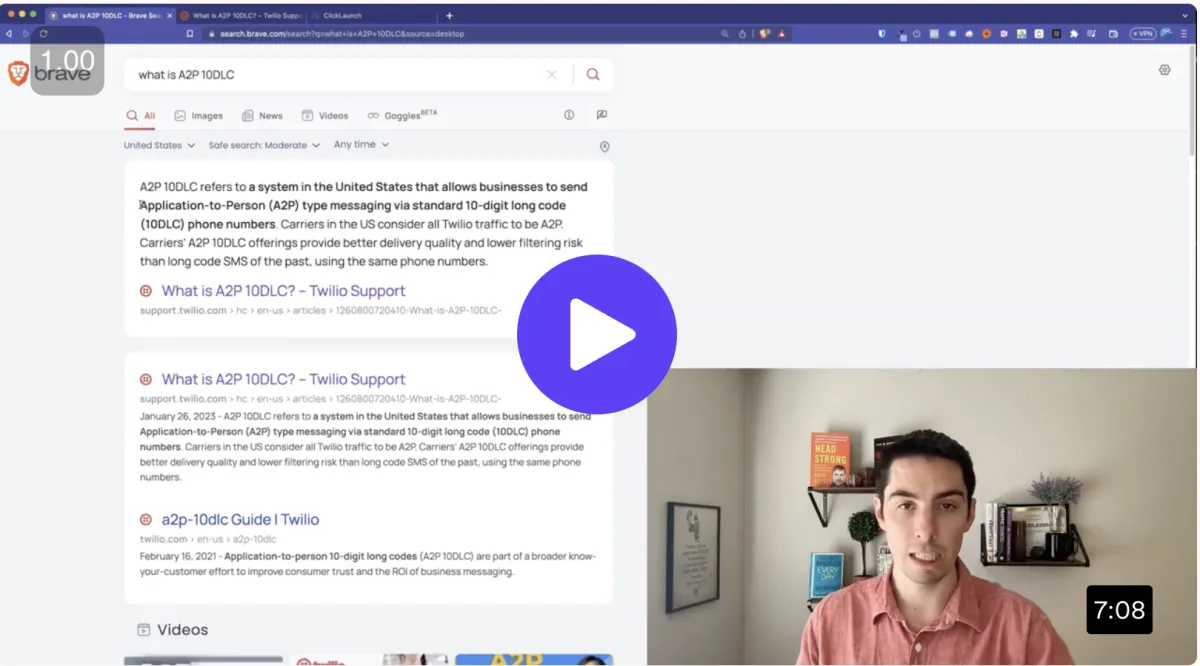Click the Brave wallet icon in the toolbar
This screenshot has width=1200, height=666.
1113,33
